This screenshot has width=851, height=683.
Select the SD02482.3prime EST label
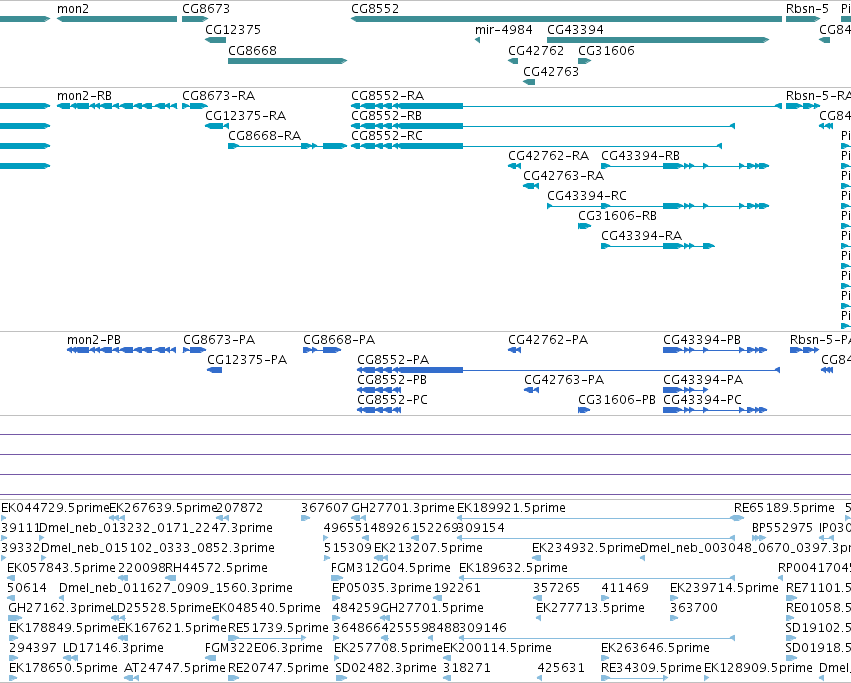point(386,668)
